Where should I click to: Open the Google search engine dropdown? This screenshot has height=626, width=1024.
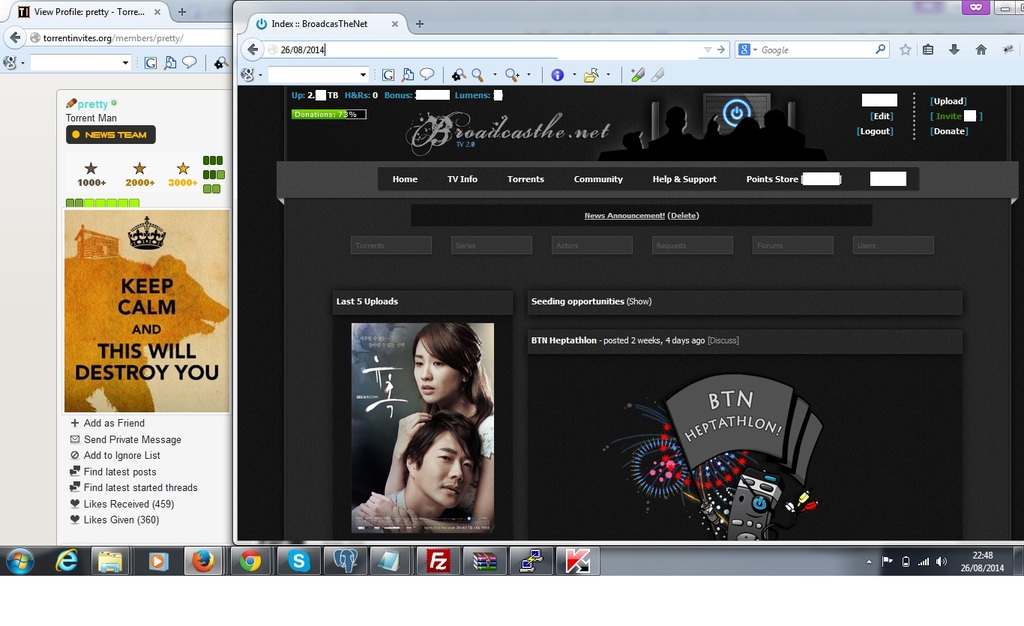click(x=747, y=50)
